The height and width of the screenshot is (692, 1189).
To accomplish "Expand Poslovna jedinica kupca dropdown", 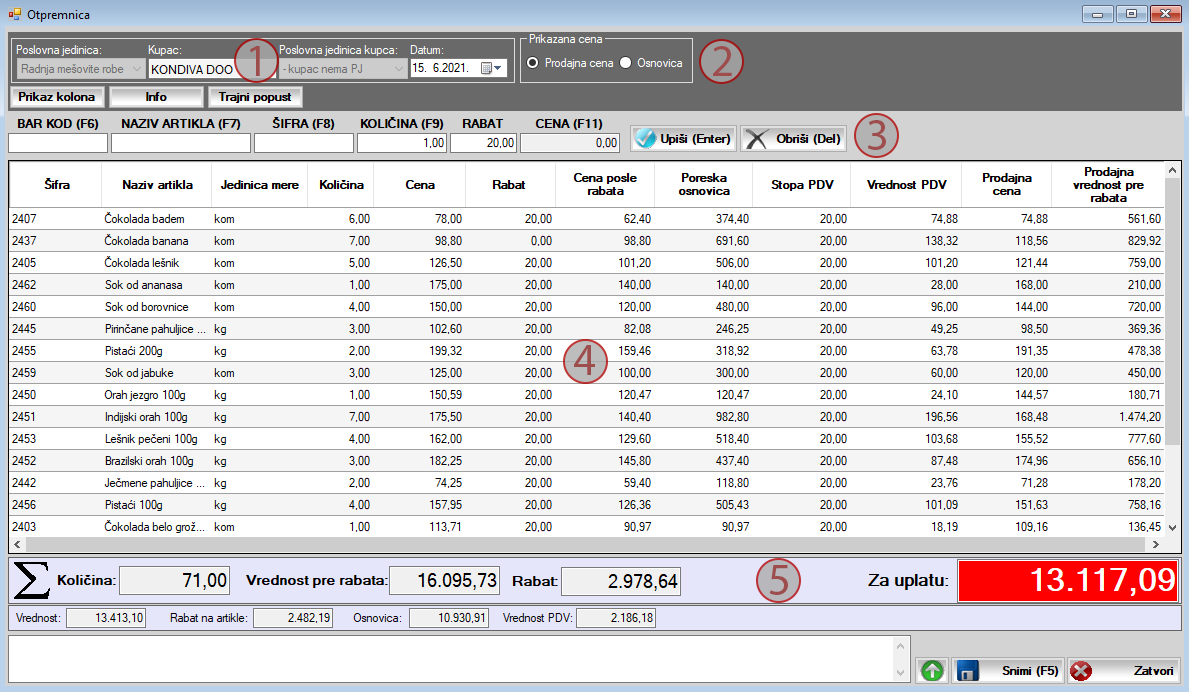I will (x=399, y=69).
